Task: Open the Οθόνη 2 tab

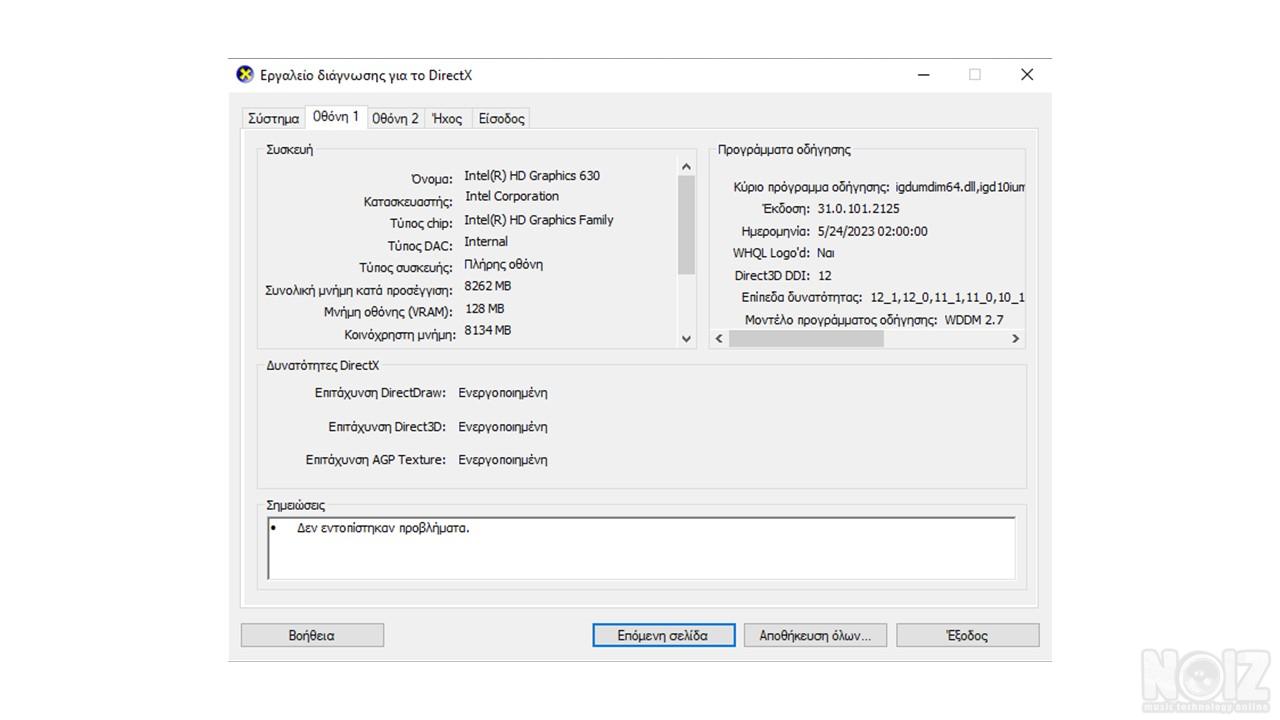Action: [395, 118]
